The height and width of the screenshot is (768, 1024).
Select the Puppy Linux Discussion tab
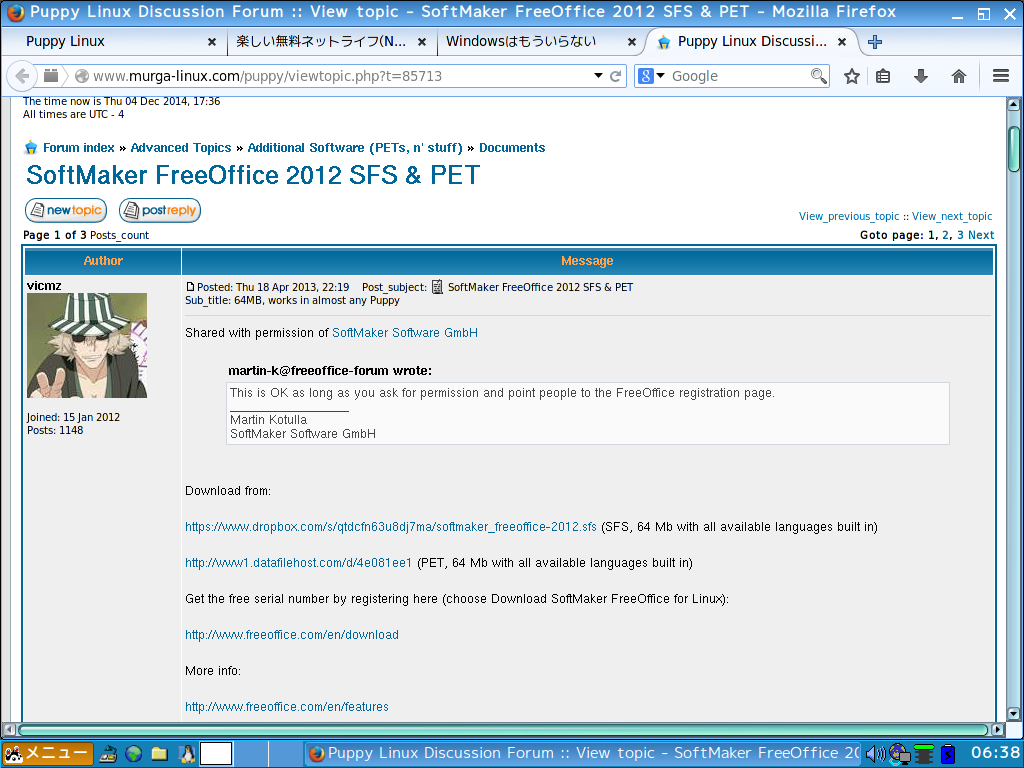(752, 42)
